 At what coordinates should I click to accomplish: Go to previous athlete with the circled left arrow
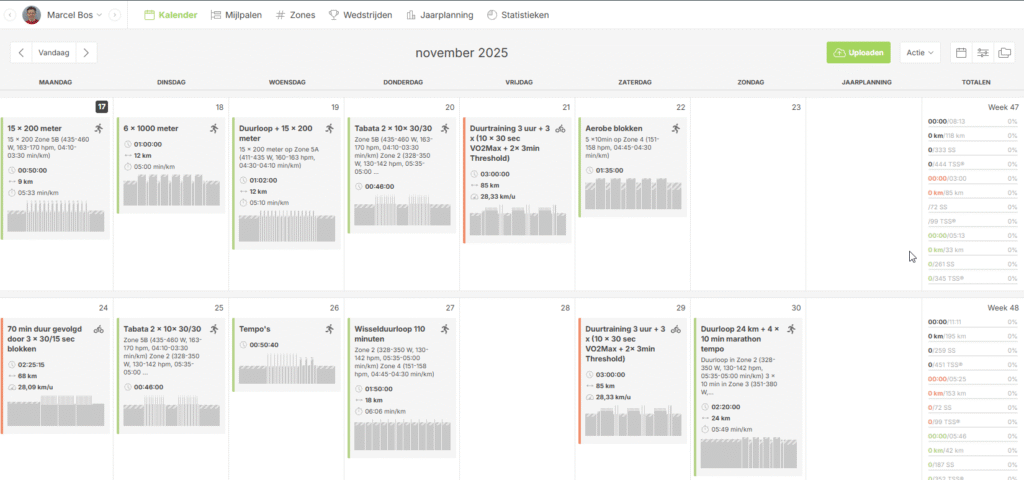pyautogui.click(x=11, y=15)
